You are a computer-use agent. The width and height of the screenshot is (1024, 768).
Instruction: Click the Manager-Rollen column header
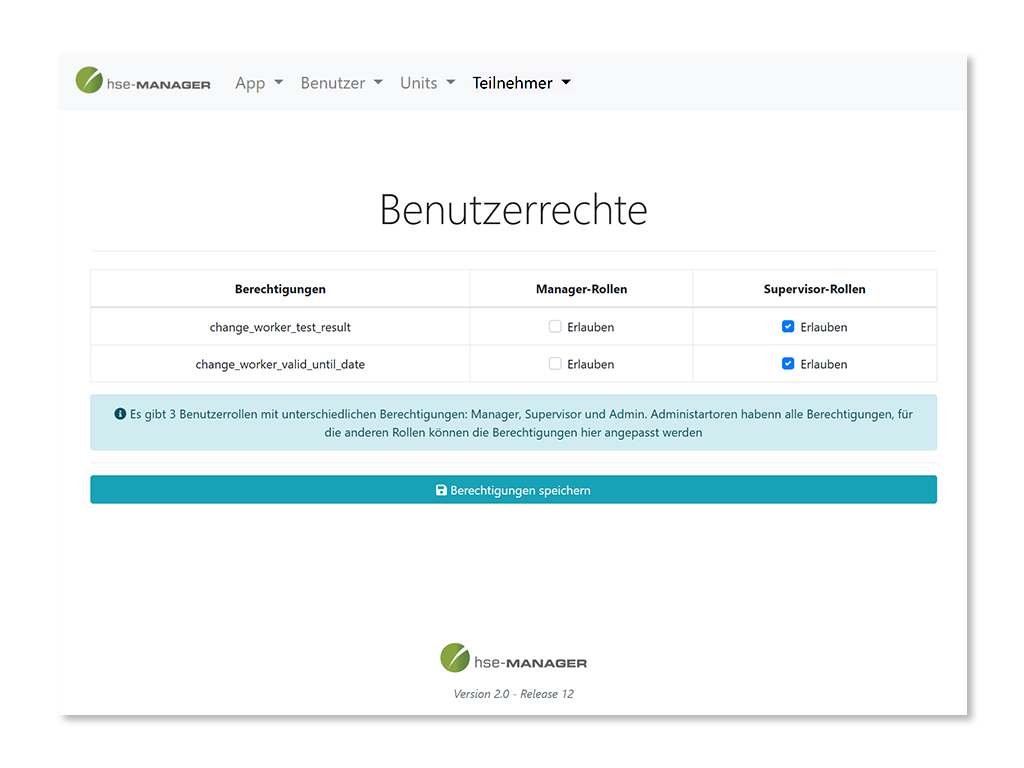point(581,289)
